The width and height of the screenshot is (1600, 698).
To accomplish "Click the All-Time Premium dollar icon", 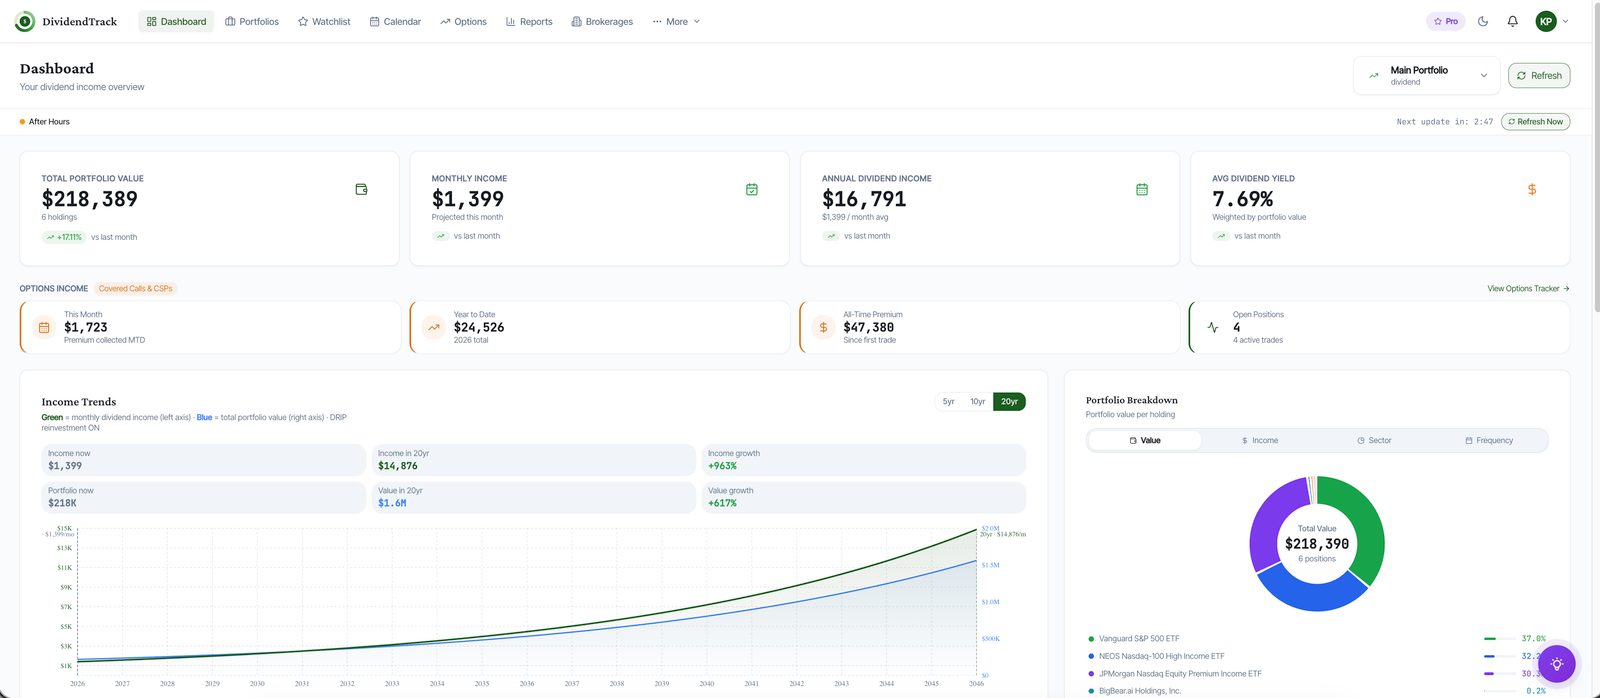I will click(824, 327).
